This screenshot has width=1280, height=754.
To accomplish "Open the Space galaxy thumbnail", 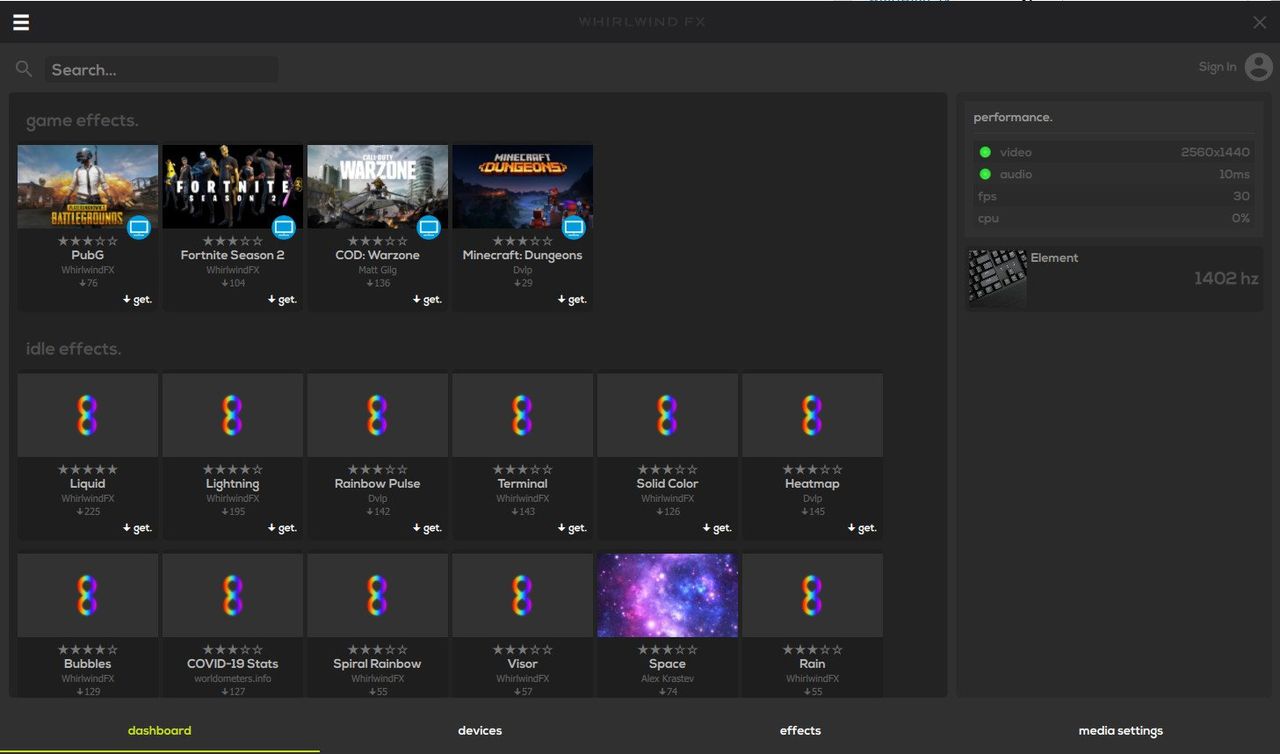I will coord(668,595).
